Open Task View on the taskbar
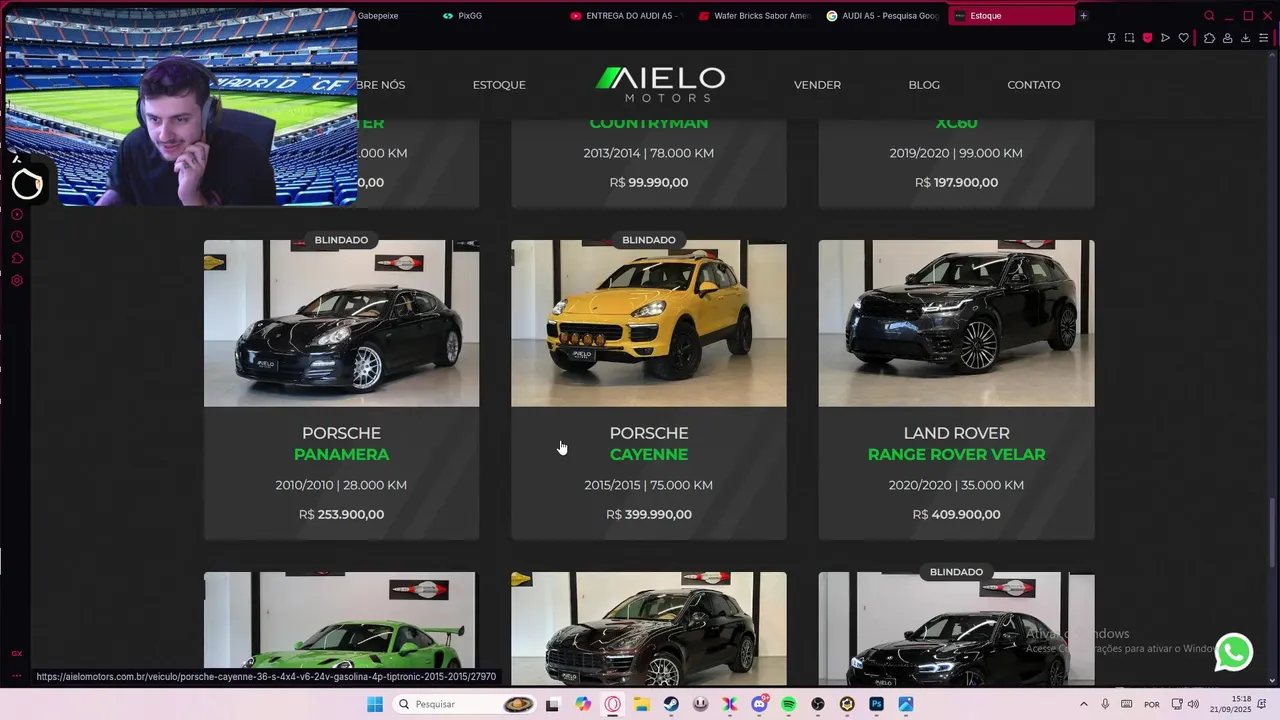The image size is (1280, 720). click(x=552, y=704)
